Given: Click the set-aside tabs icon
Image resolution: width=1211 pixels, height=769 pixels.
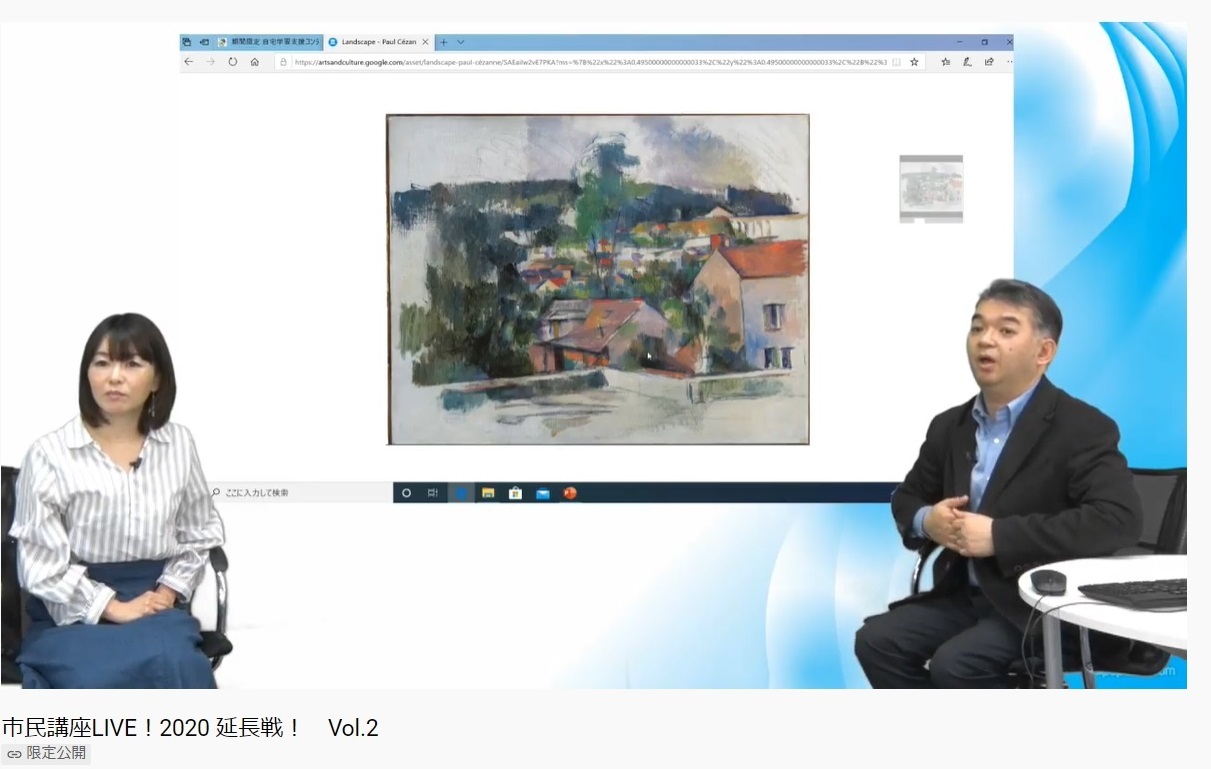Looking at the screenshot, I should [204, 42].
